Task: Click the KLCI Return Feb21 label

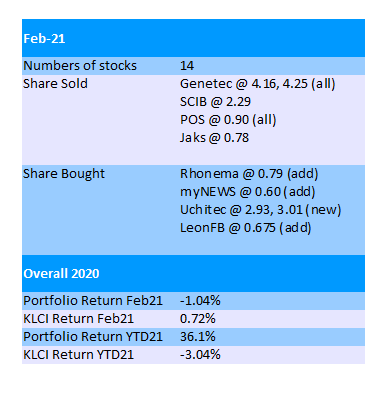Action: pyautogui.click(x=78, y=319)
